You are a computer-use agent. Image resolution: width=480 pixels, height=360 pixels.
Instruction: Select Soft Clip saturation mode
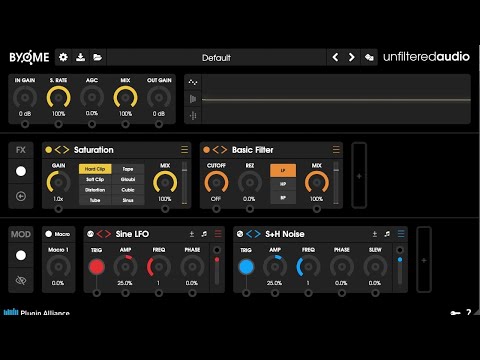point(95,179)
